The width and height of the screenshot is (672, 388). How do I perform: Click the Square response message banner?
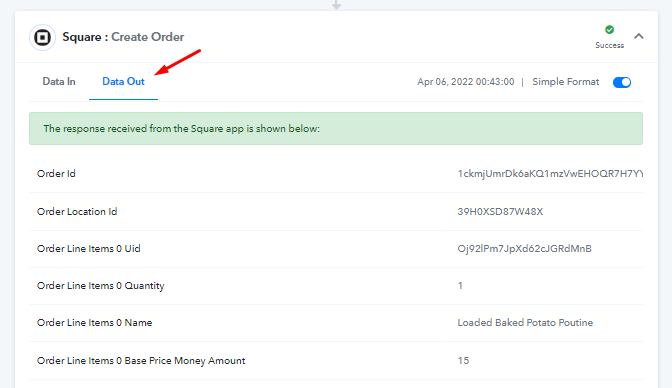[x=336, y=129]
